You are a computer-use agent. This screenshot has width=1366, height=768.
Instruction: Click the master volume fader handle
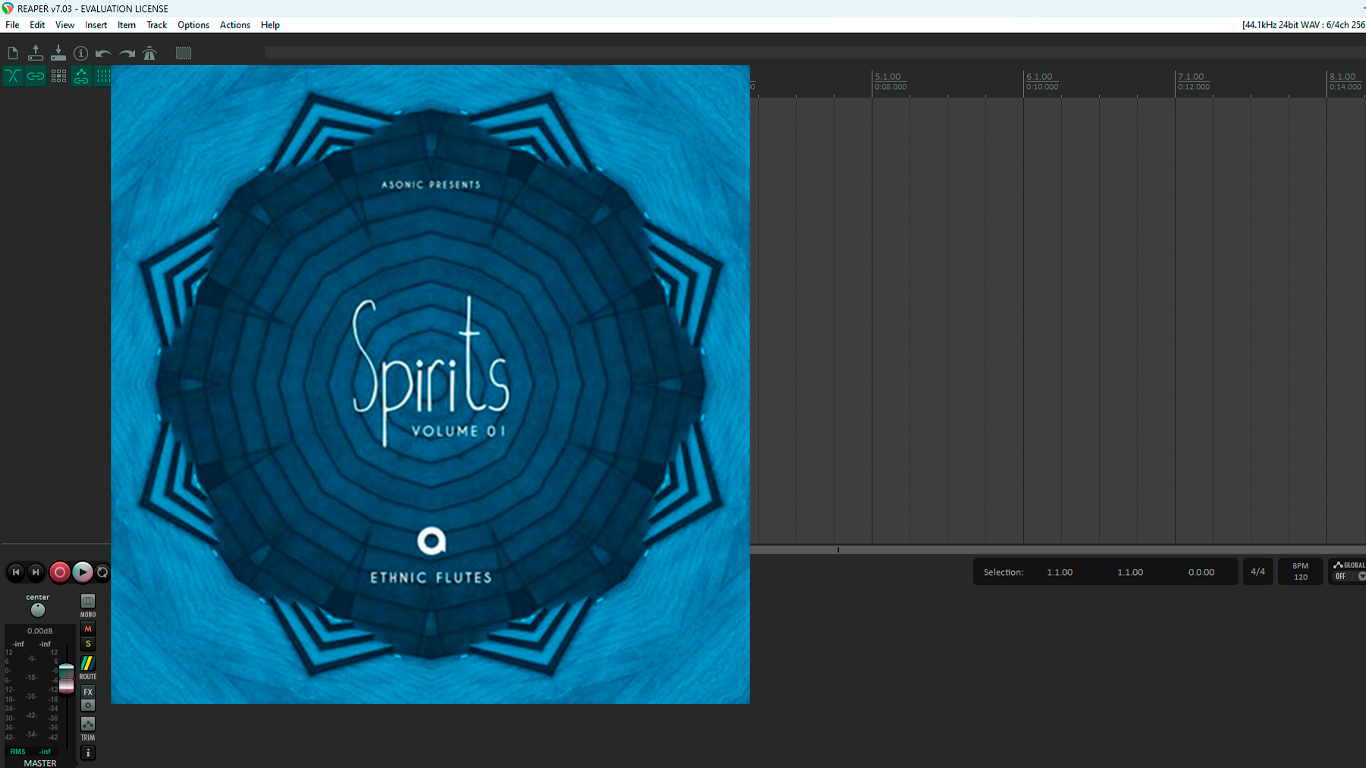66,678
